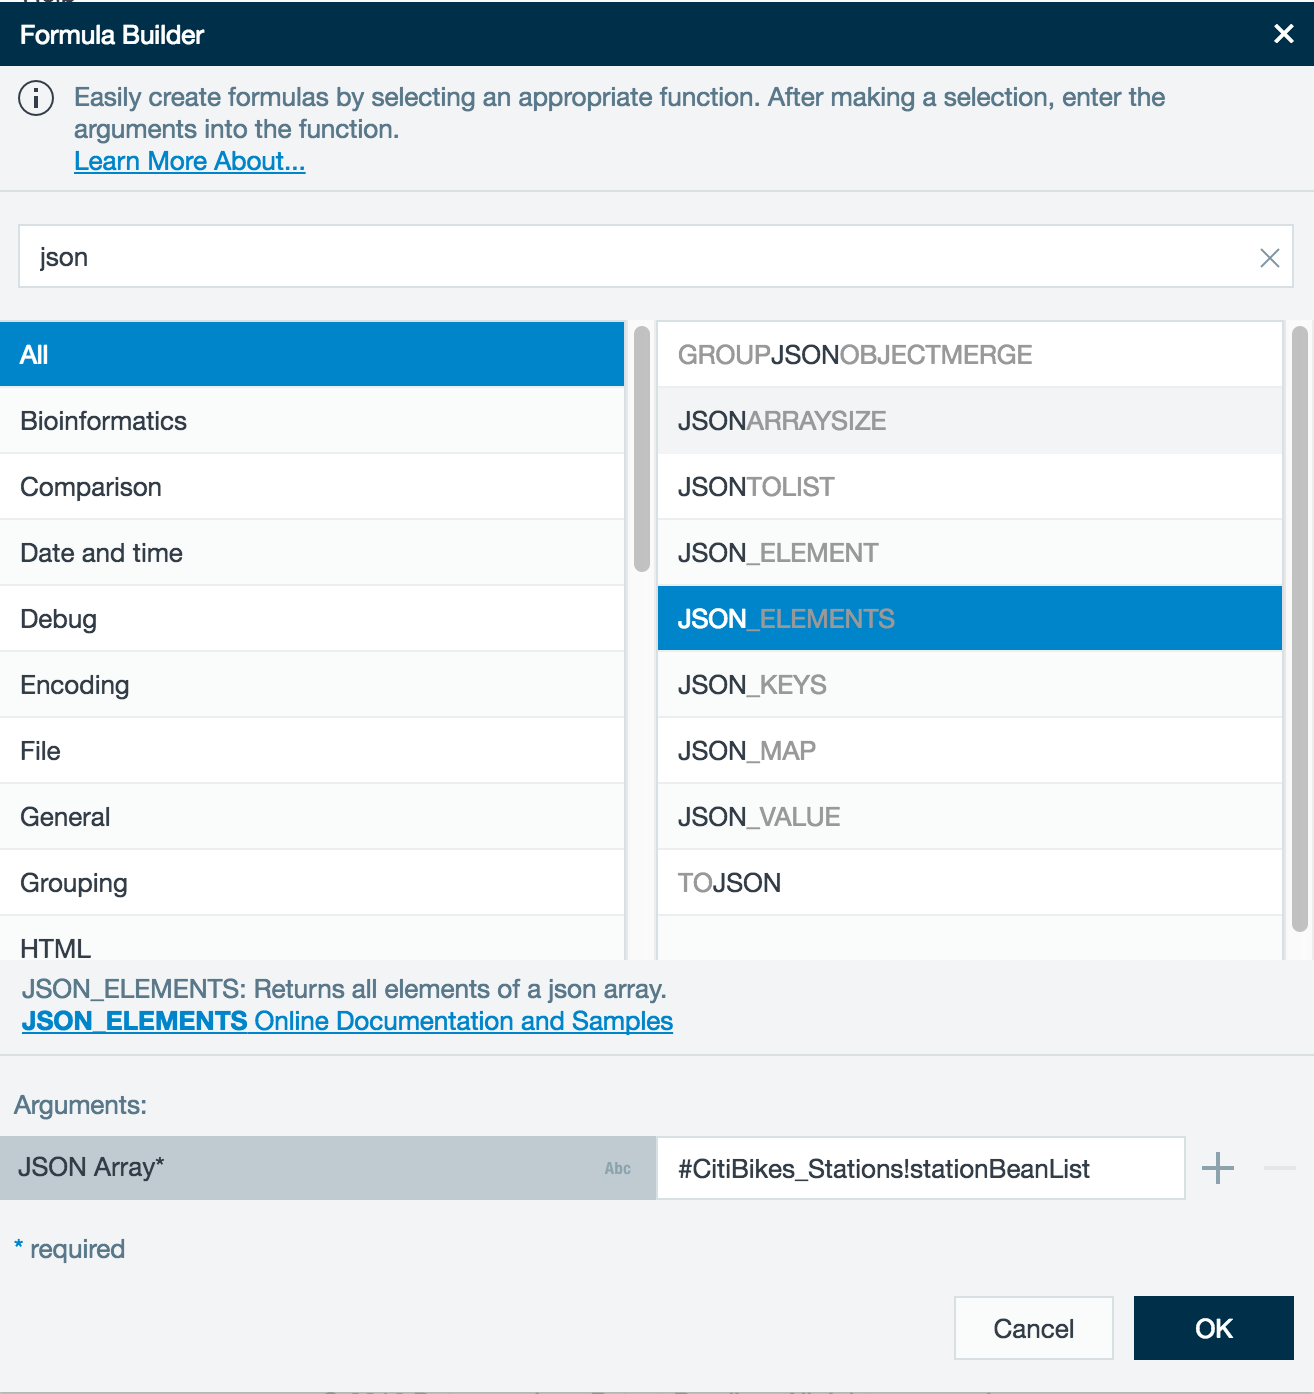Click the info icon beside the description
This screenshot has width=1314, height=1394.
[x=36, y=98]
